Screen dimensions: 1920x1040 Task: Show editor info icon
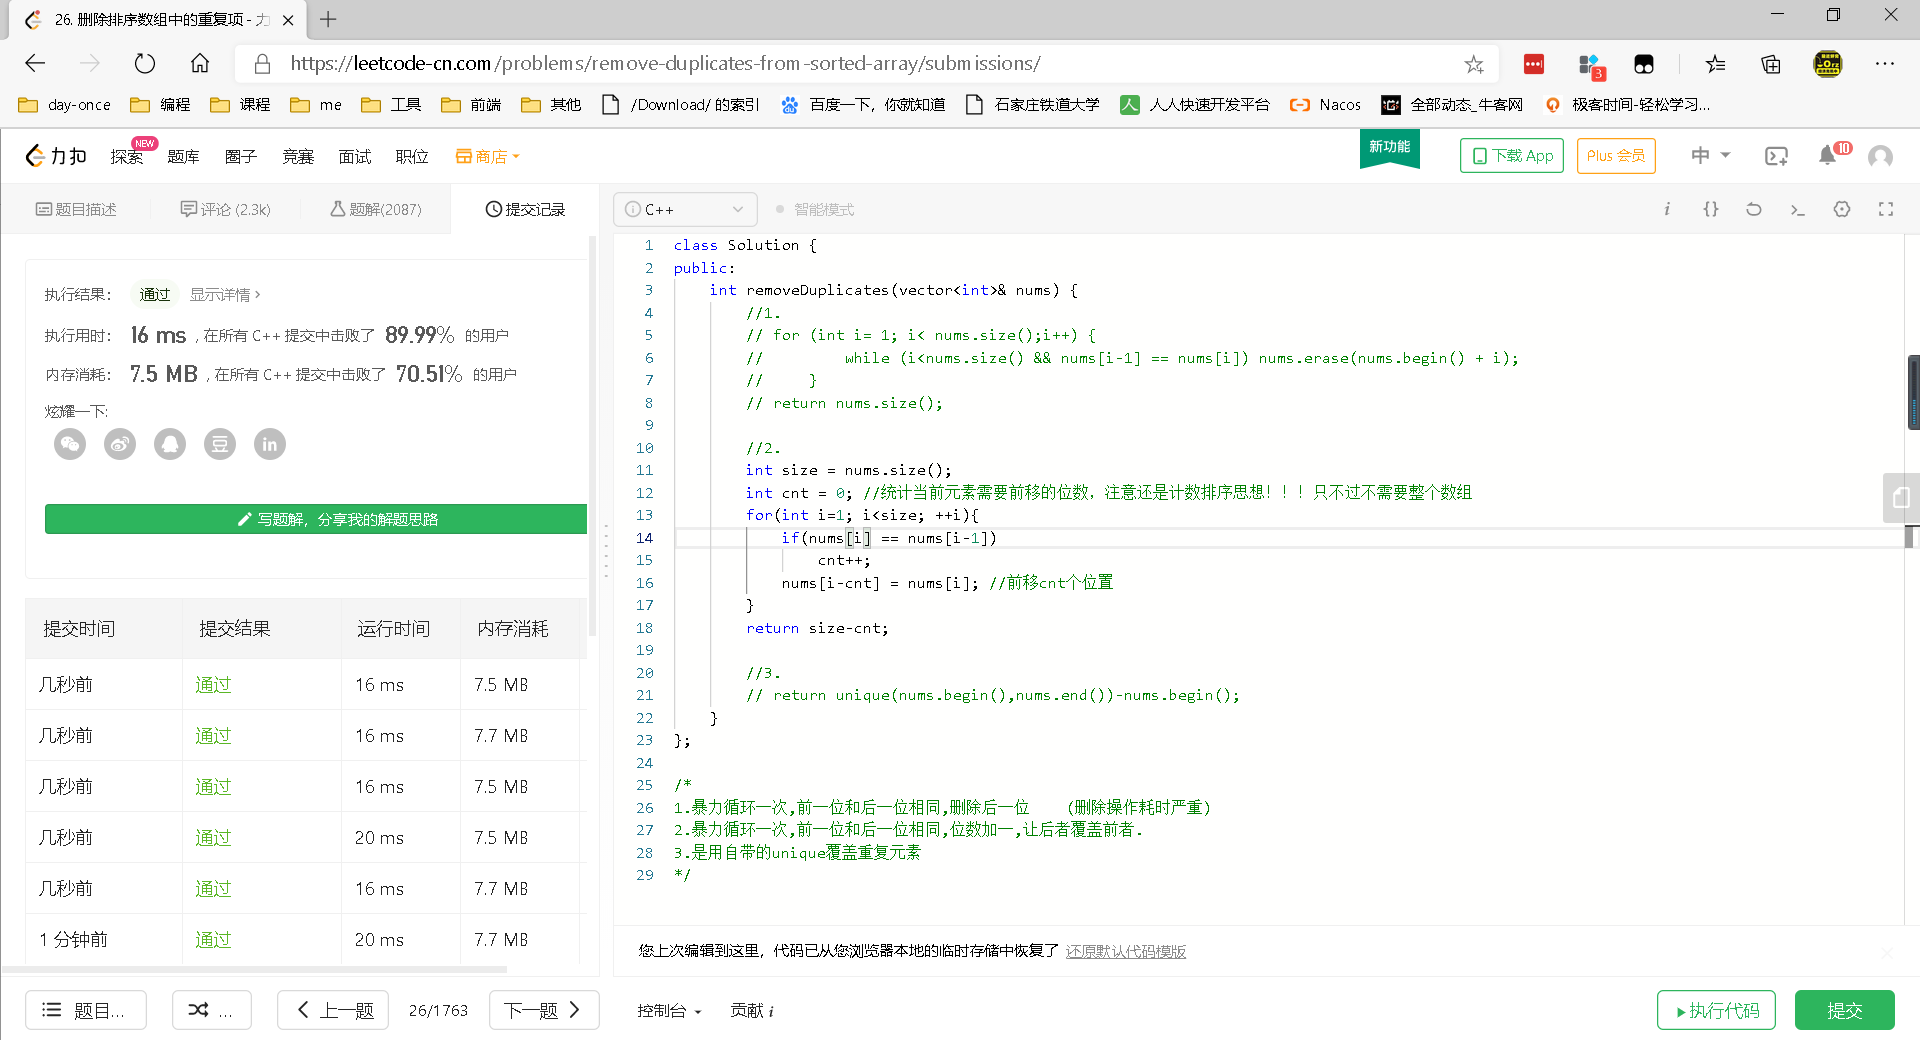pyautogui.click(x=1667, y=209)
